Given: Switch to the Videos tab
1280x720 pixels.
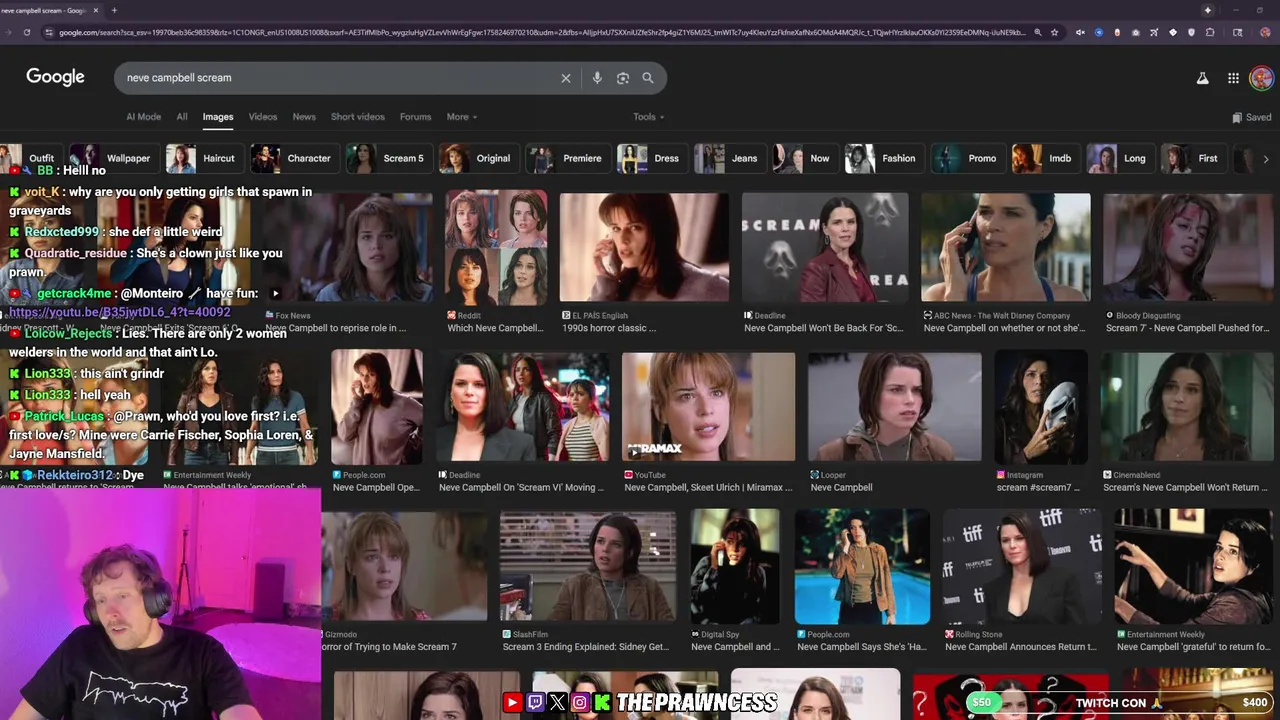Looking at the screenshot, I should (x=263, y=117).
